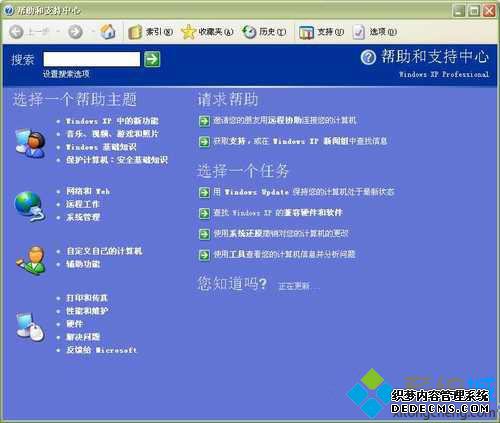This screenshot has height=423, width=500.
Task: Click the Forward arrow button
Action: click(75, 32)
